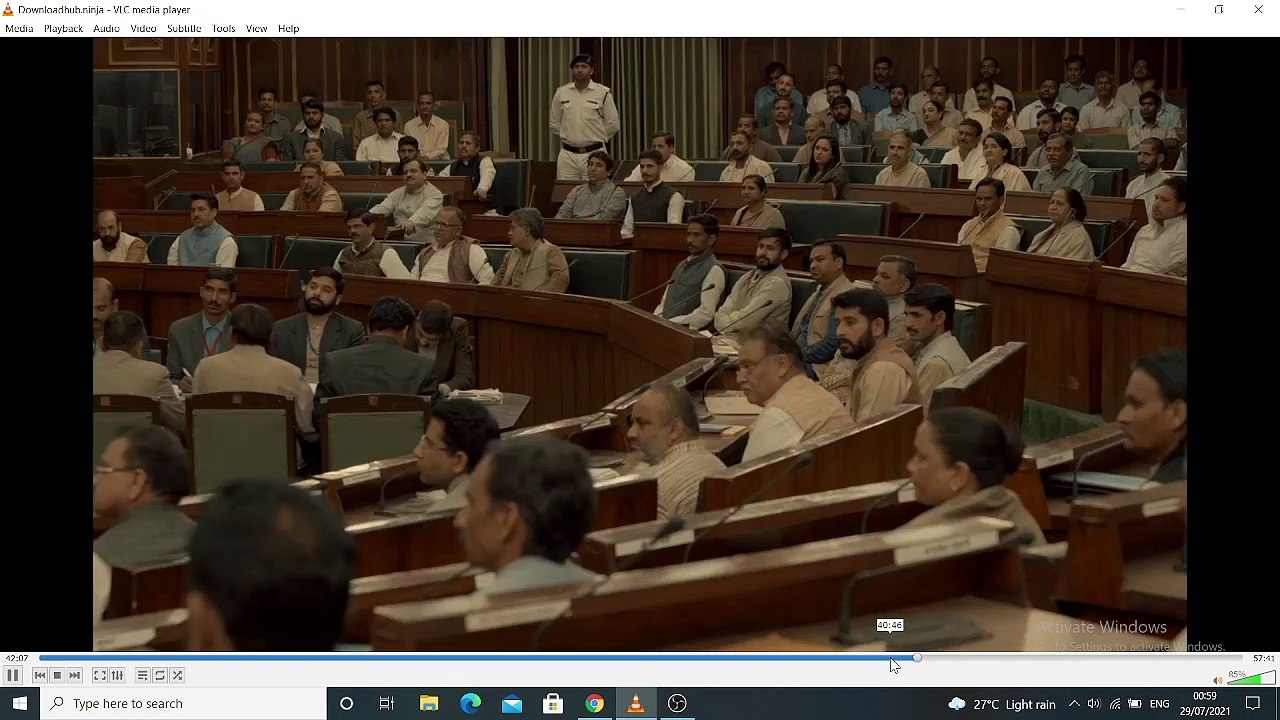Check the battery status tray icon

[x=1135, y=704]
